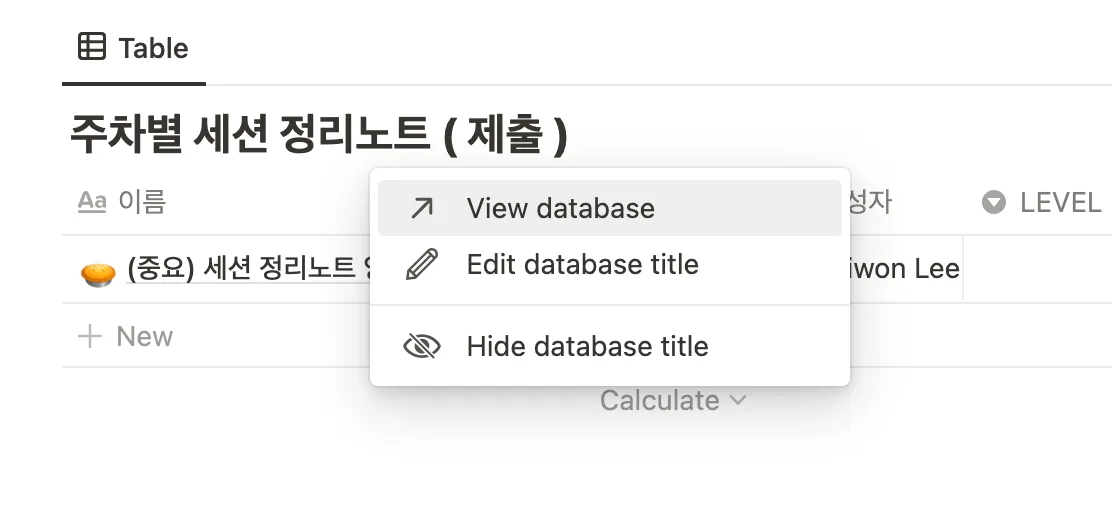This screenshot has width=1112, height=508.
Task: Click the pie emoji page icon
Action: (x=96, y=270)
